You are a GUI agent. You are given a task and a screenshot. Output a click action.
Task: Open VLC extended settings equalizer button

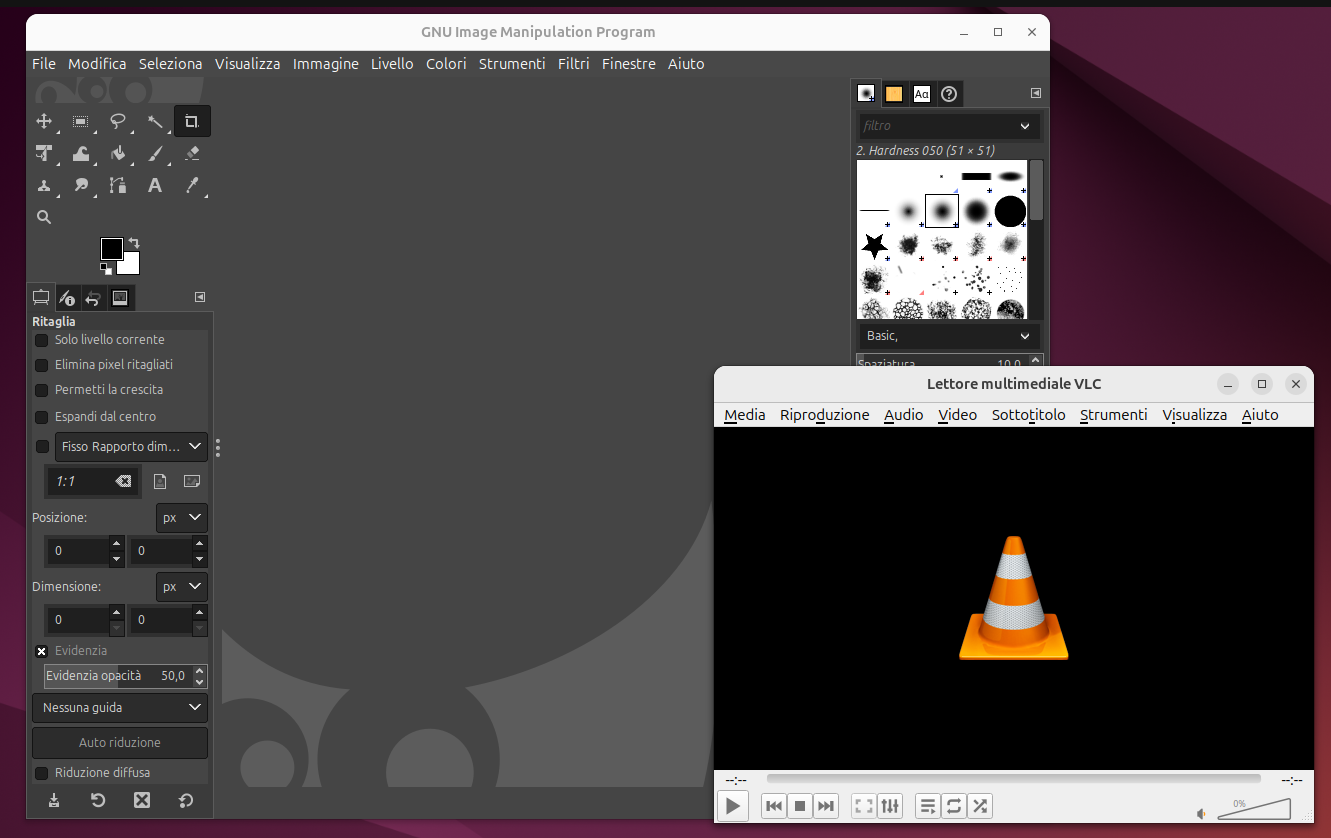coord(890,806)
